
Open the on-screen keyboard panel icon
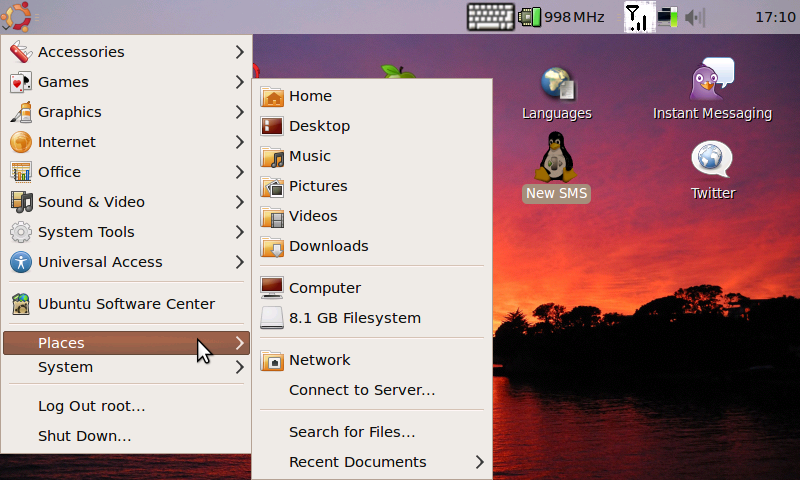pyautogui.click(x=490, y=17)
